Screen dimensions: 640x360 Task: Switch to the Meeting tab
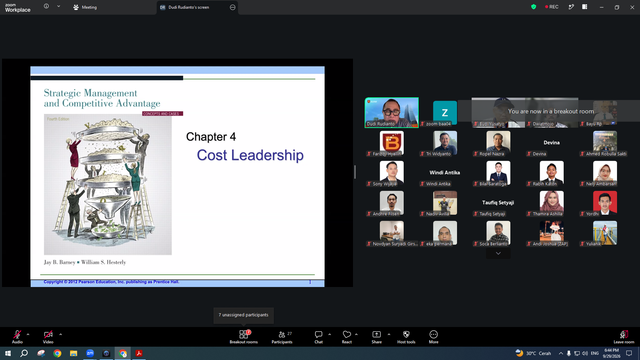(85, 7)
